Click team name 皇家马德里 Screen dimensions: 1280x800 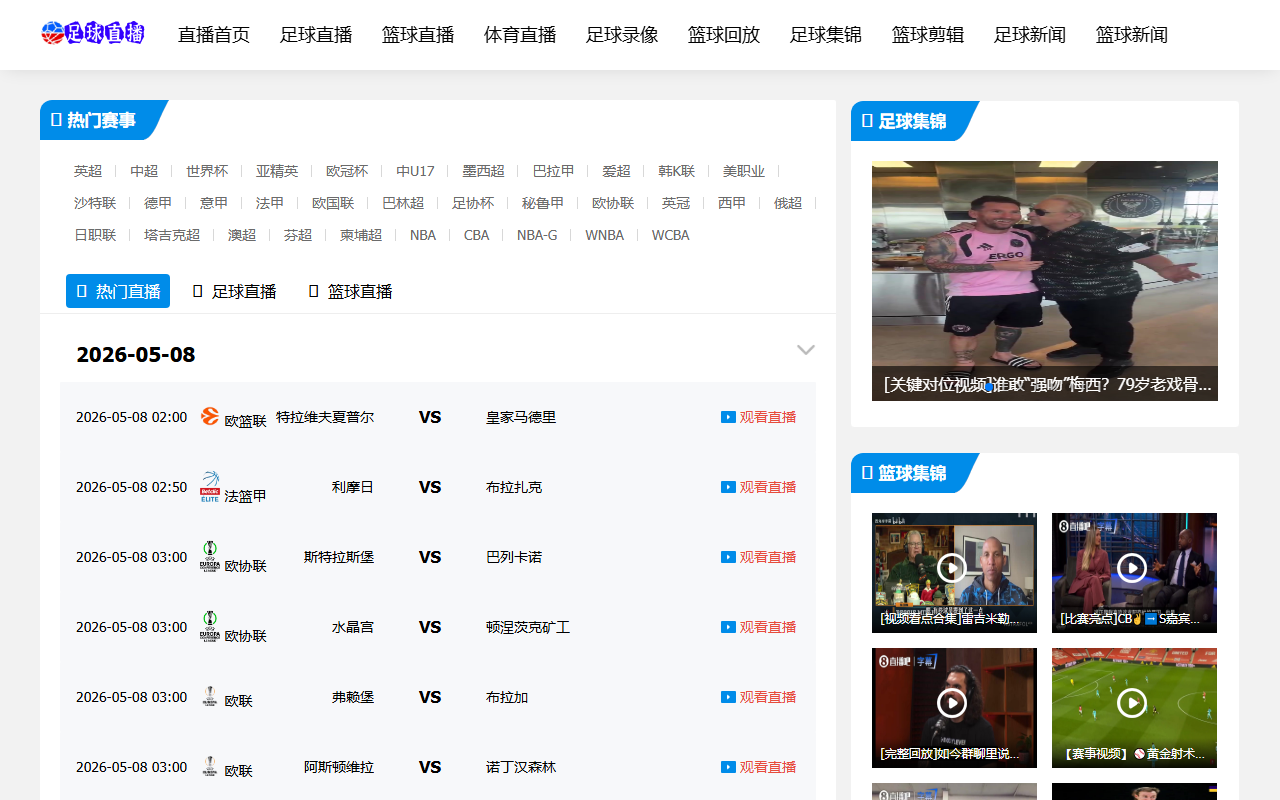pos(521,417)
